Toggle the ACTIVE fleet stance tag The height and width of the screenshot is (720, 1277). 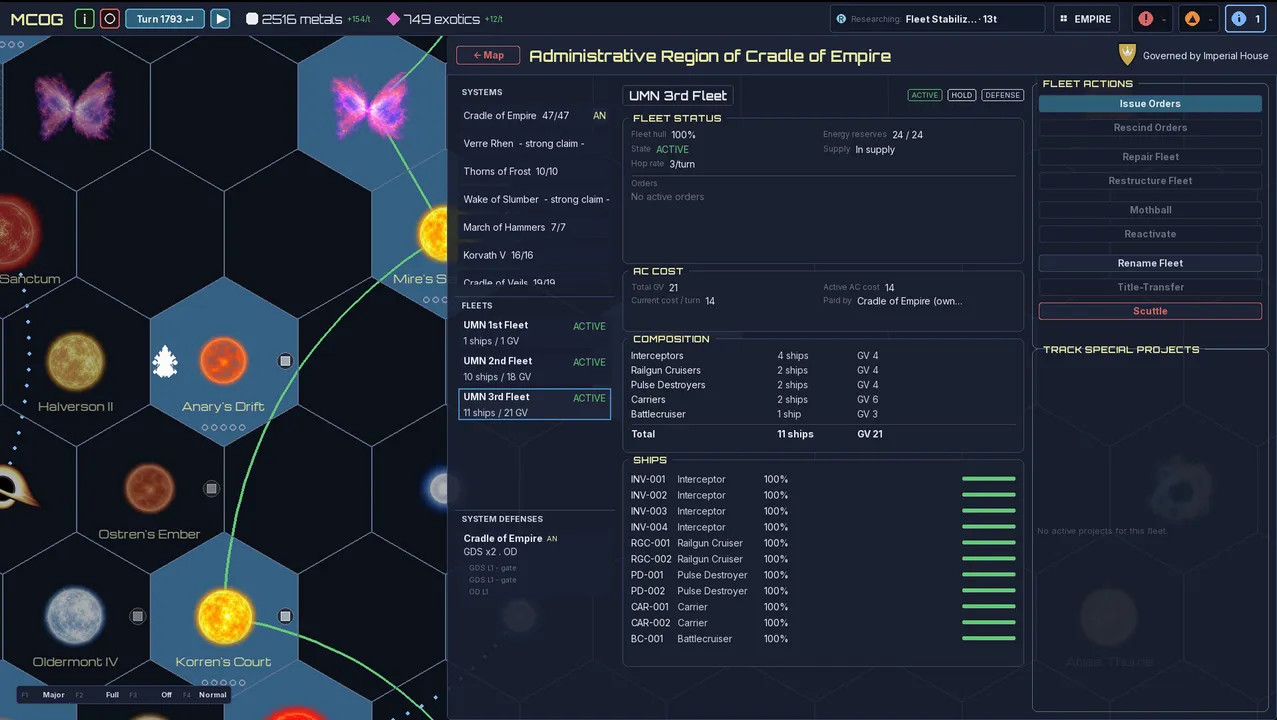click(x=925, y=95)
